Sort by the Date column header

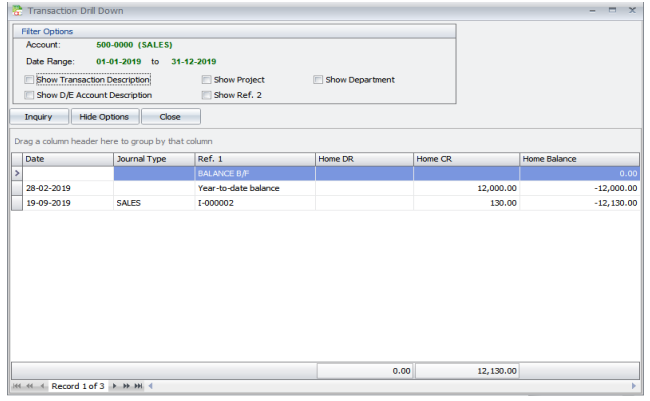(x=68, y=159)
